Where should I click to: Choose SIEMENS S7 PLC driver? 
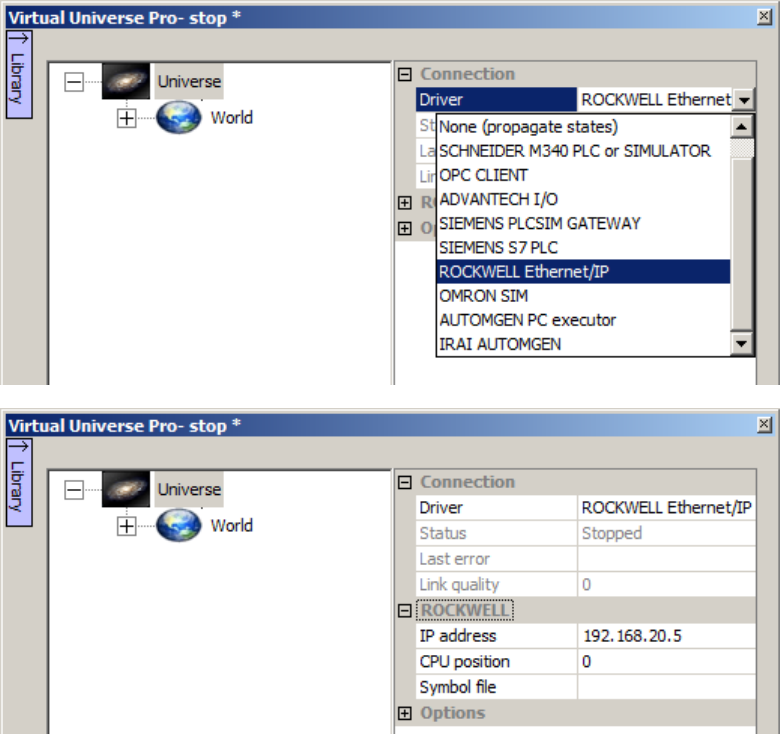pyautogui.click(x=583, y=248)
